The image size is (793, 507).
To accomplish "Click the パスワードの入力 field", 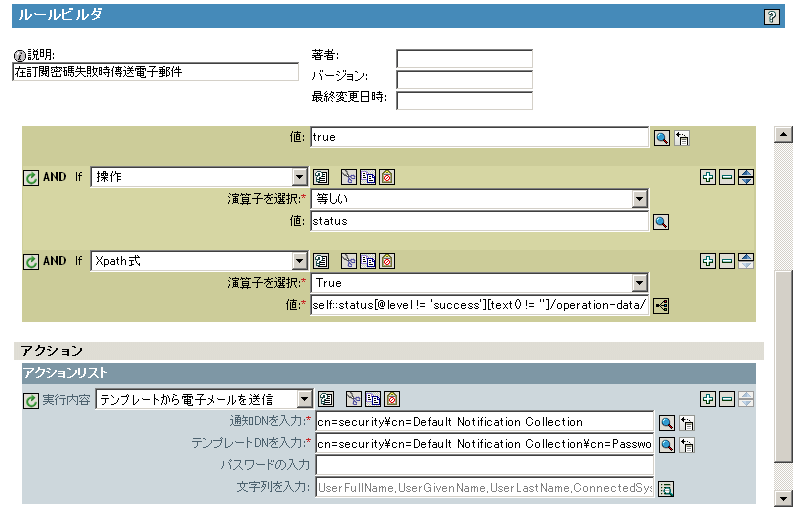I will tap(484, 465).
